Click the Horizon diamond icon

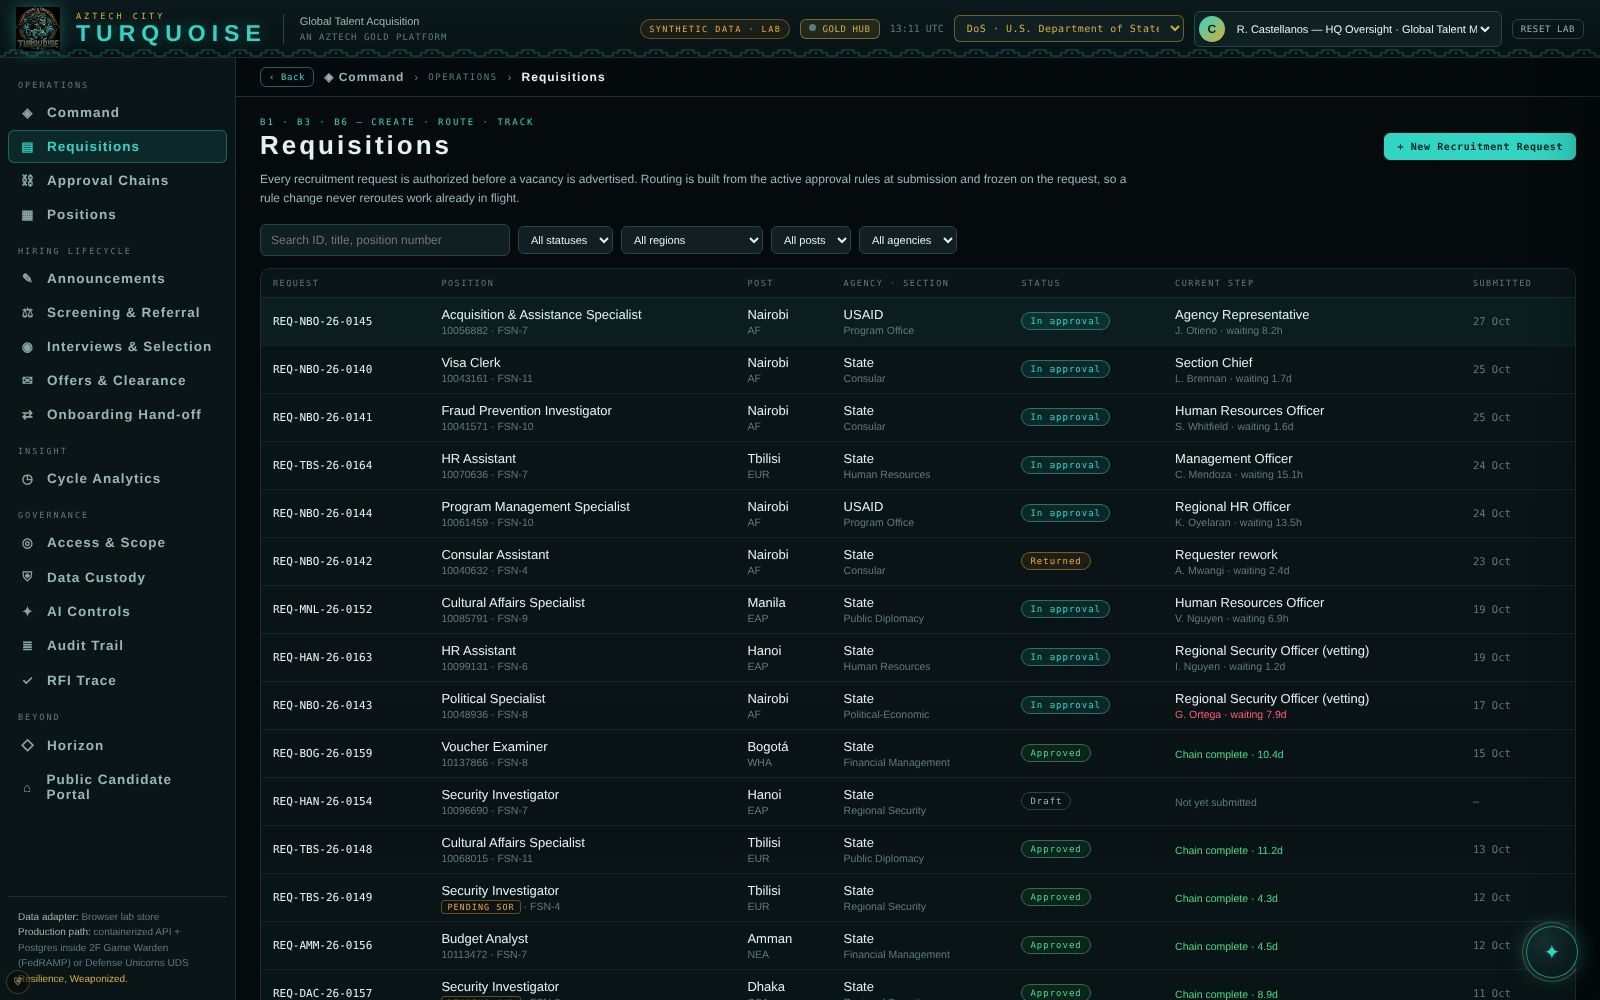[x=27, y=746]
